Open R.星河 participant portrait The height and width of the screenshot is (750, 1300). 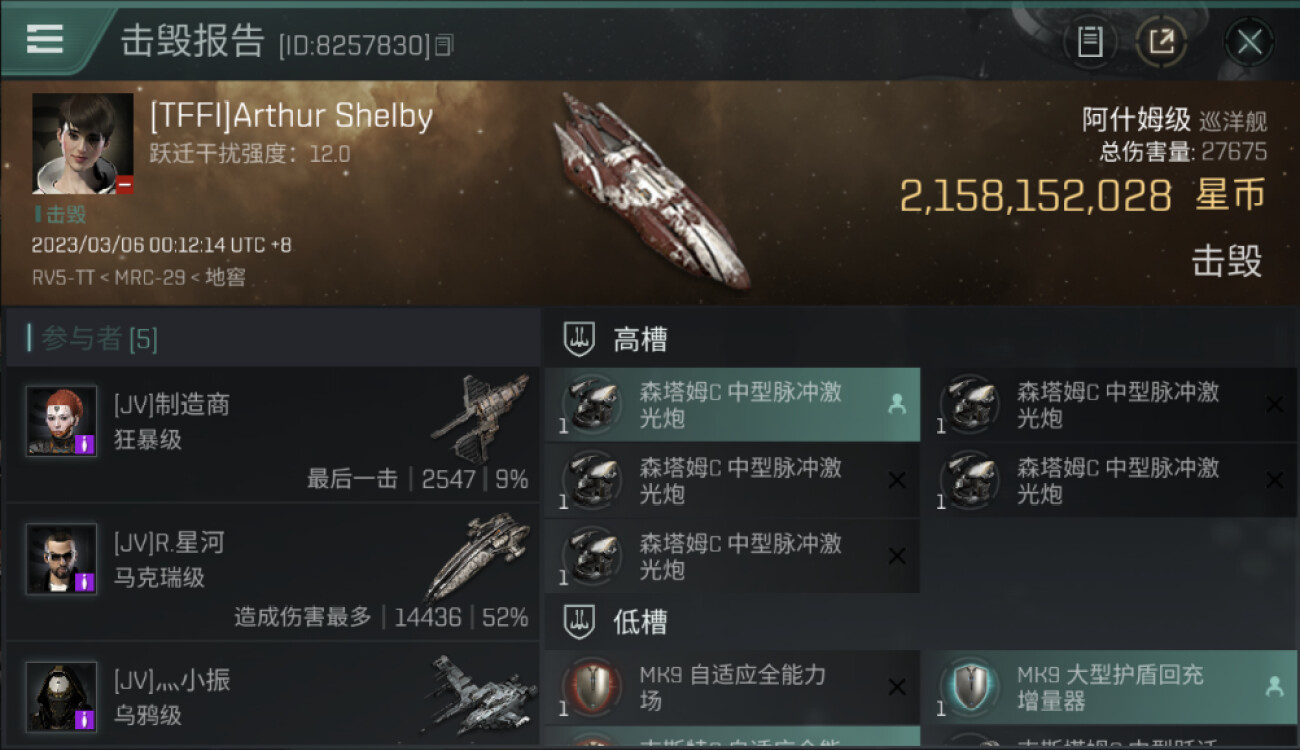coord(61,559)
